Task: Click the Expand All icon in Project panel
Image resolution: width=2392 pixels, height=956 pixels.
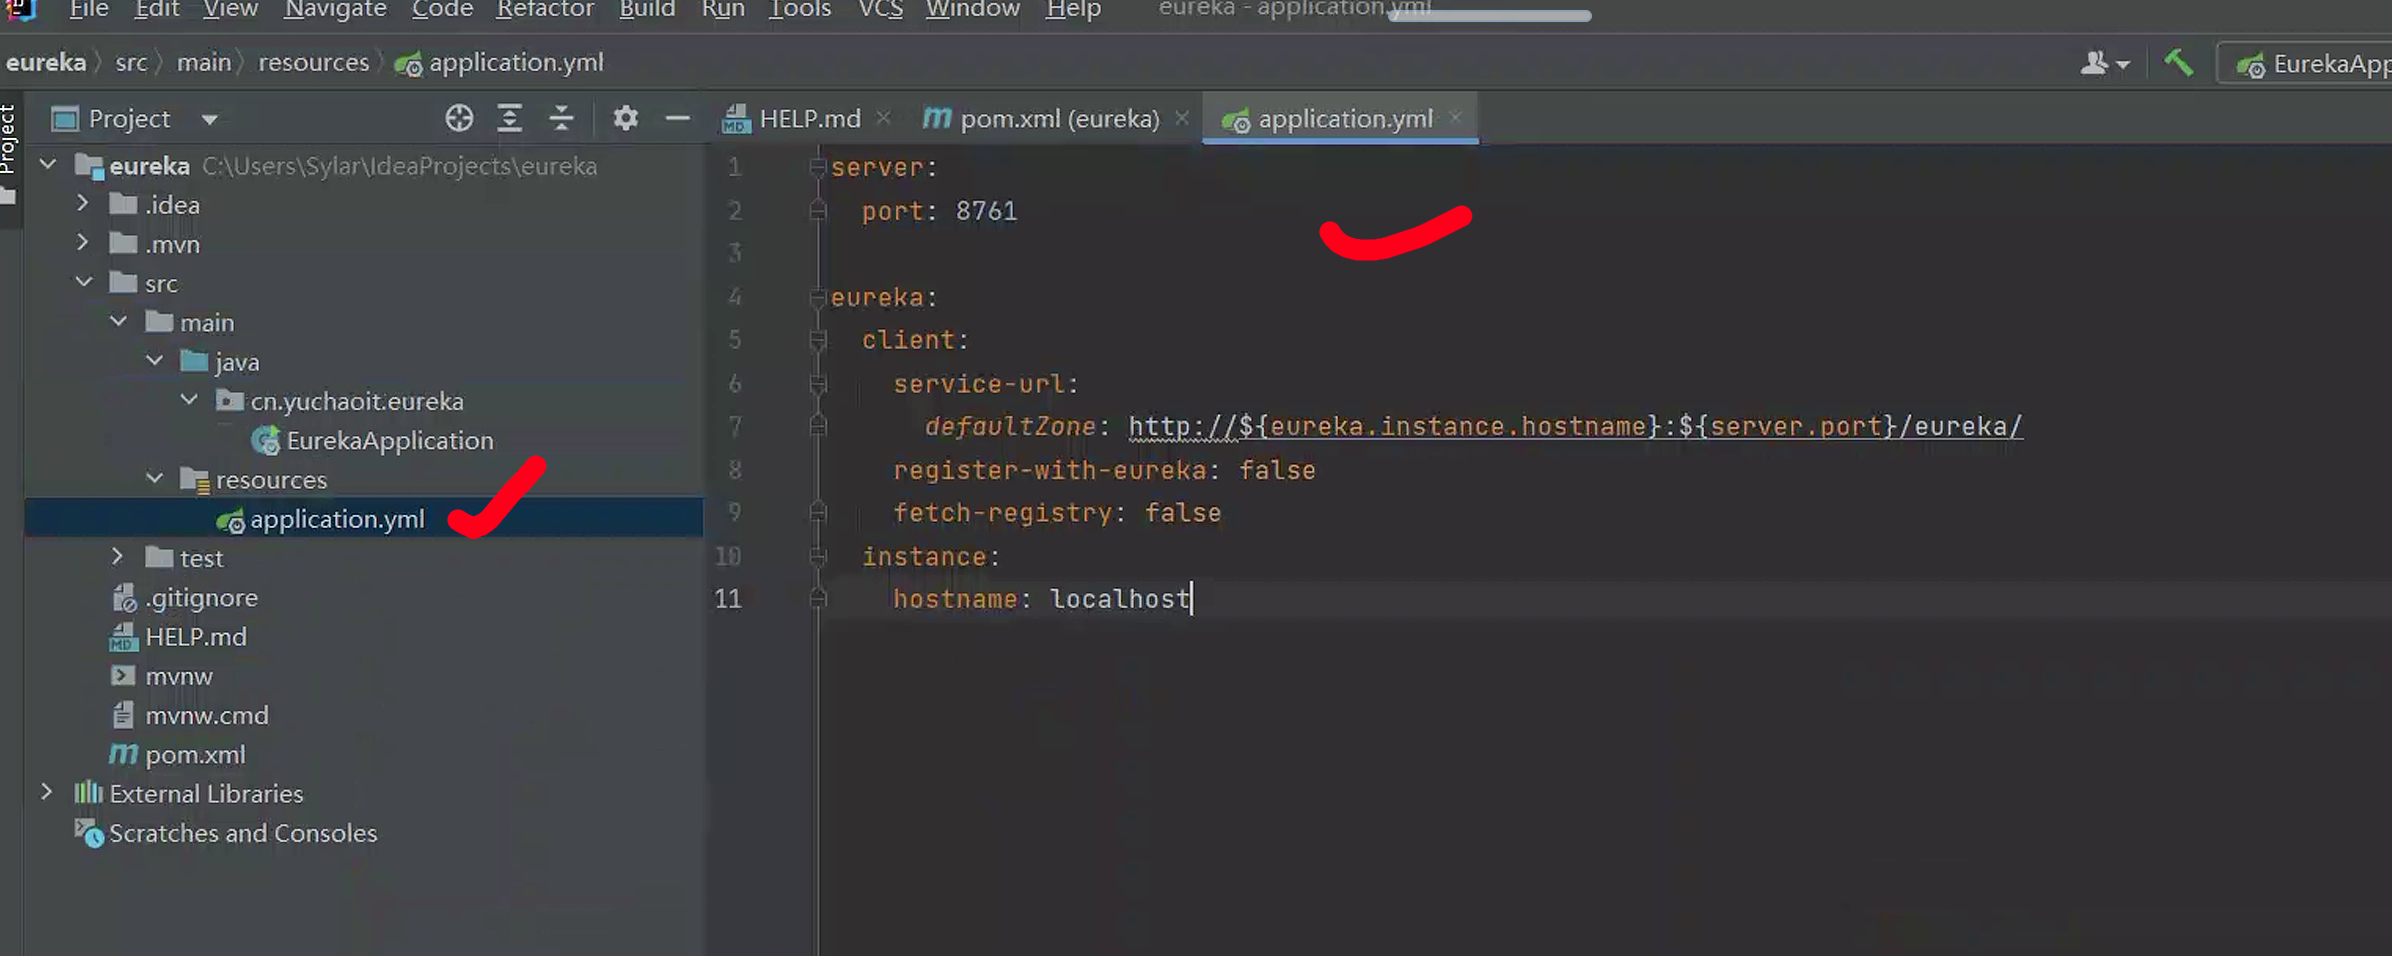Action: tap(510, 118)
